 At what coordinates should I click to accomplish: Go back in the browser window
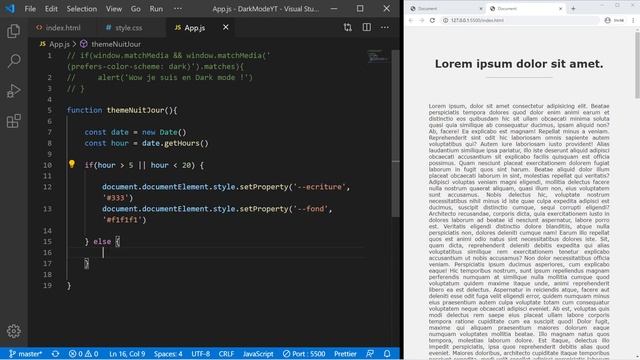(x=411, y=20)
